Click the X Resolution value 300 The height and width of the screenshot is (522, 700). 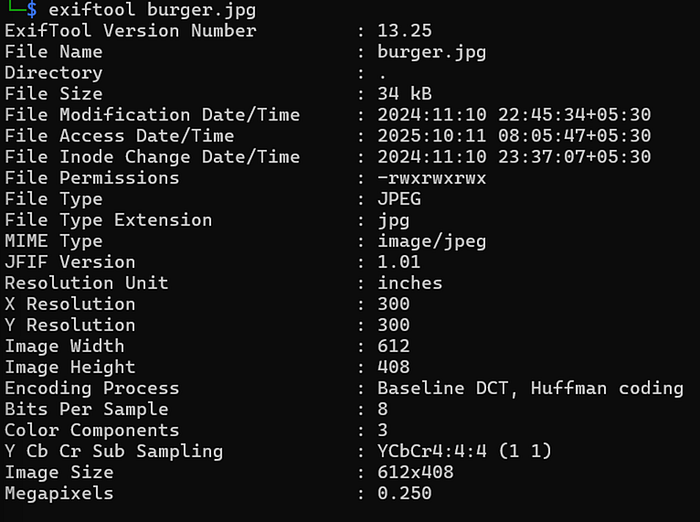point(394,304)
